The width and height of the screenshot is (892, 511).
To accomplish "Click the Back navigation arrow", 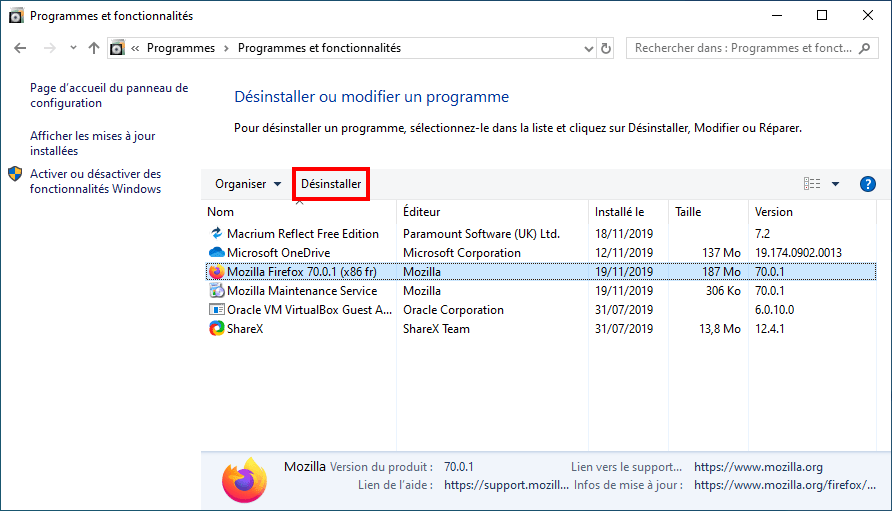I will (20, 48).
